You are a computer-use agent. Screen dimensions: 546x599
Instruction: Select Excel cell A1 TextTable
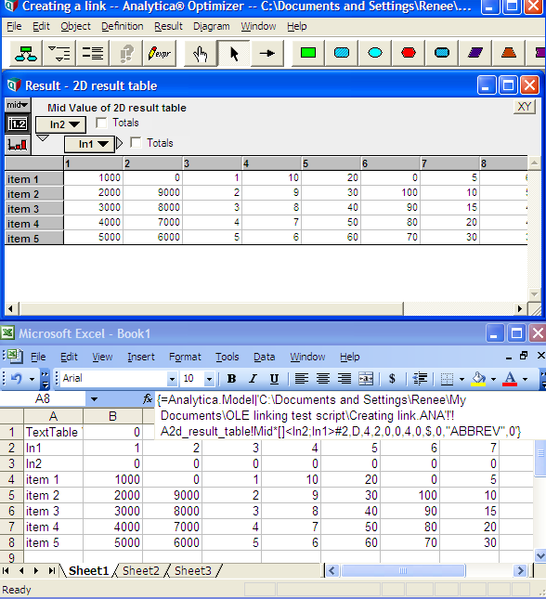click(x=53, y=432)
